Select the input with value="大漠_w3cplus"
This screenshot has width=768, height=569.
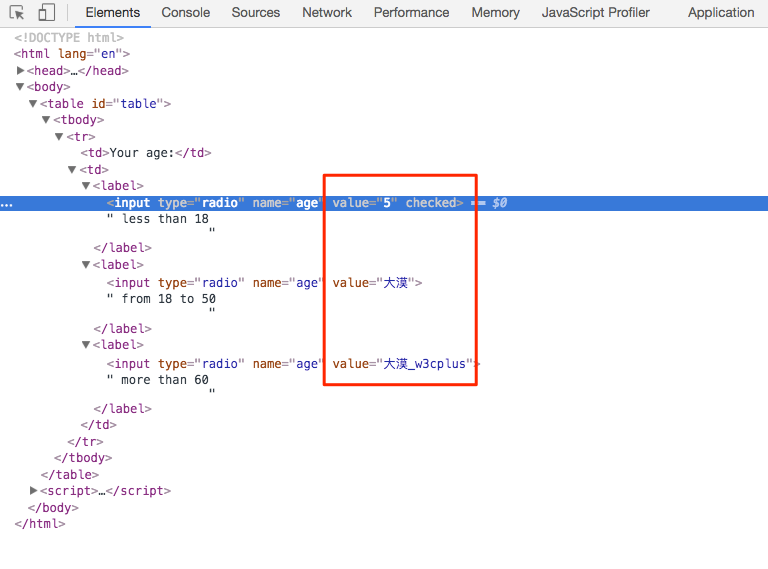click(x=293, y=364)
